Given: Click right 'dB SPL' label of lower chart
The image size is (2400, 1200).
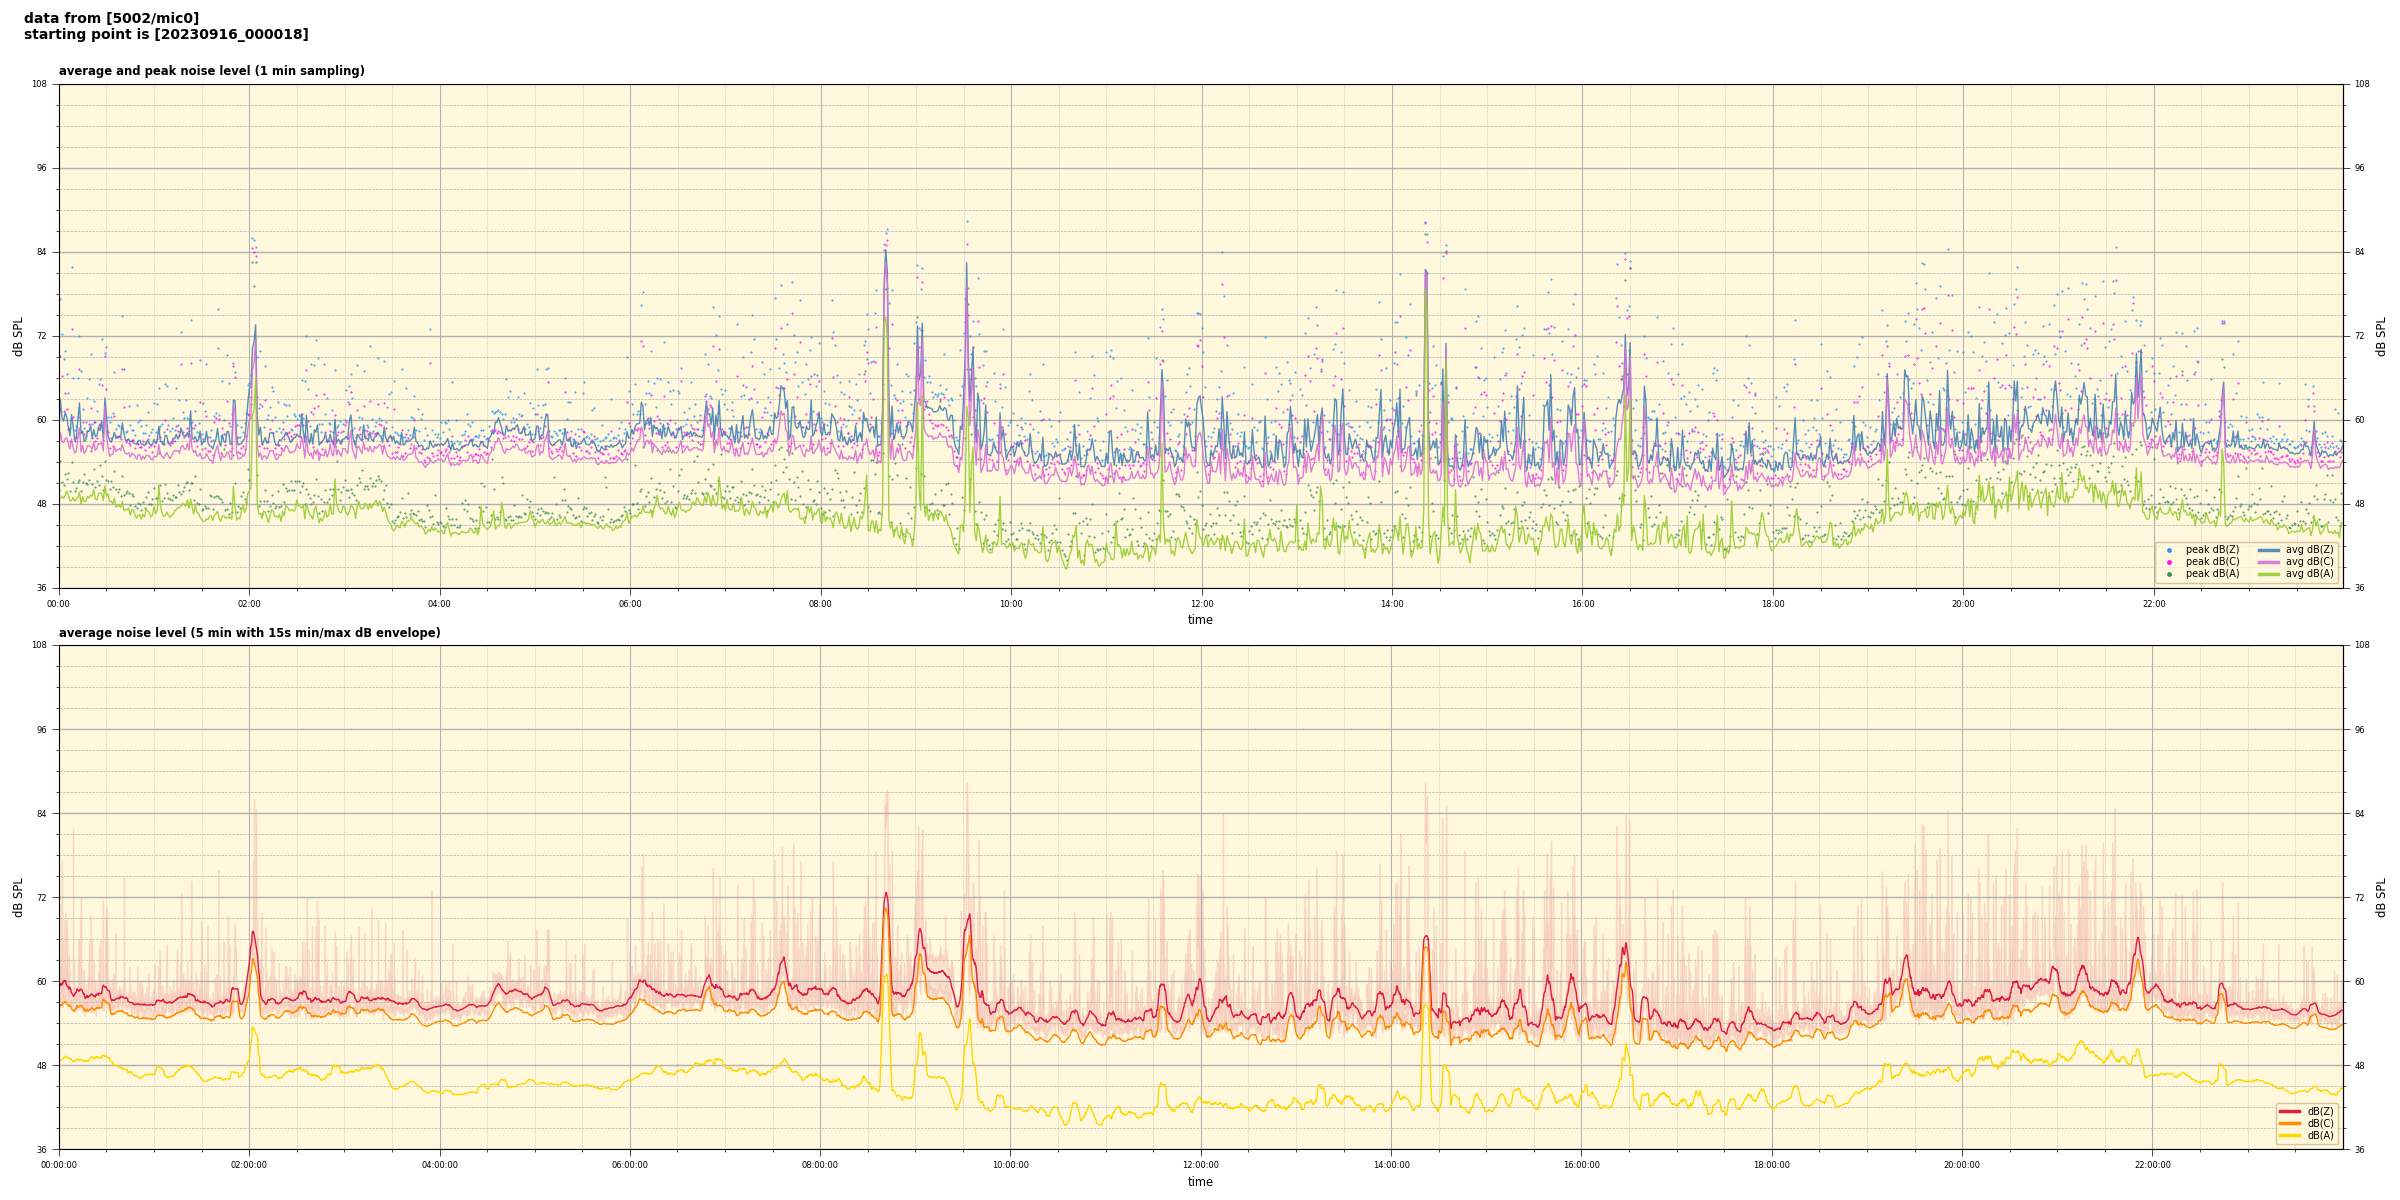Looking at the screenshot, I should pyautogui.click(x=2381, y=897).
